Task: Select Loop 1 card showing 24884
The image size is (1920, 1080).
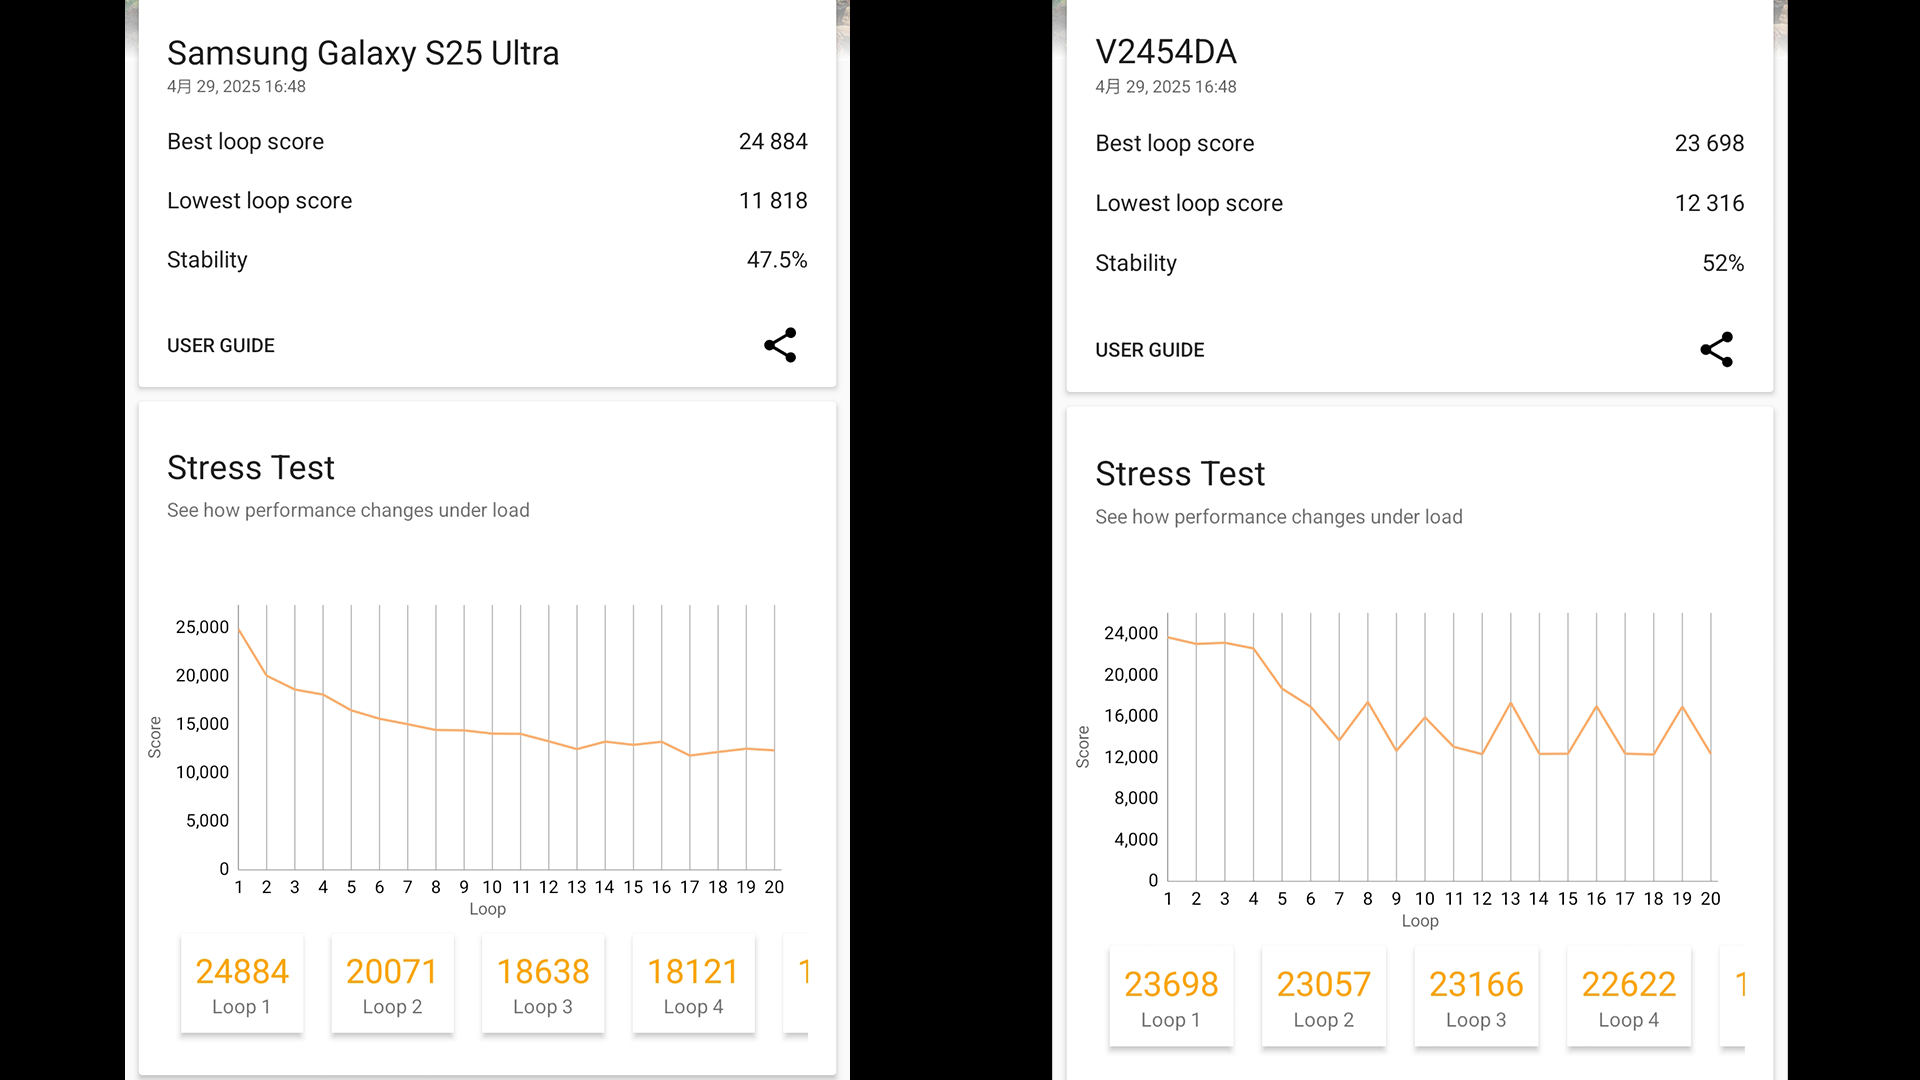Action: pyautogui.click(x=242, y=984)
